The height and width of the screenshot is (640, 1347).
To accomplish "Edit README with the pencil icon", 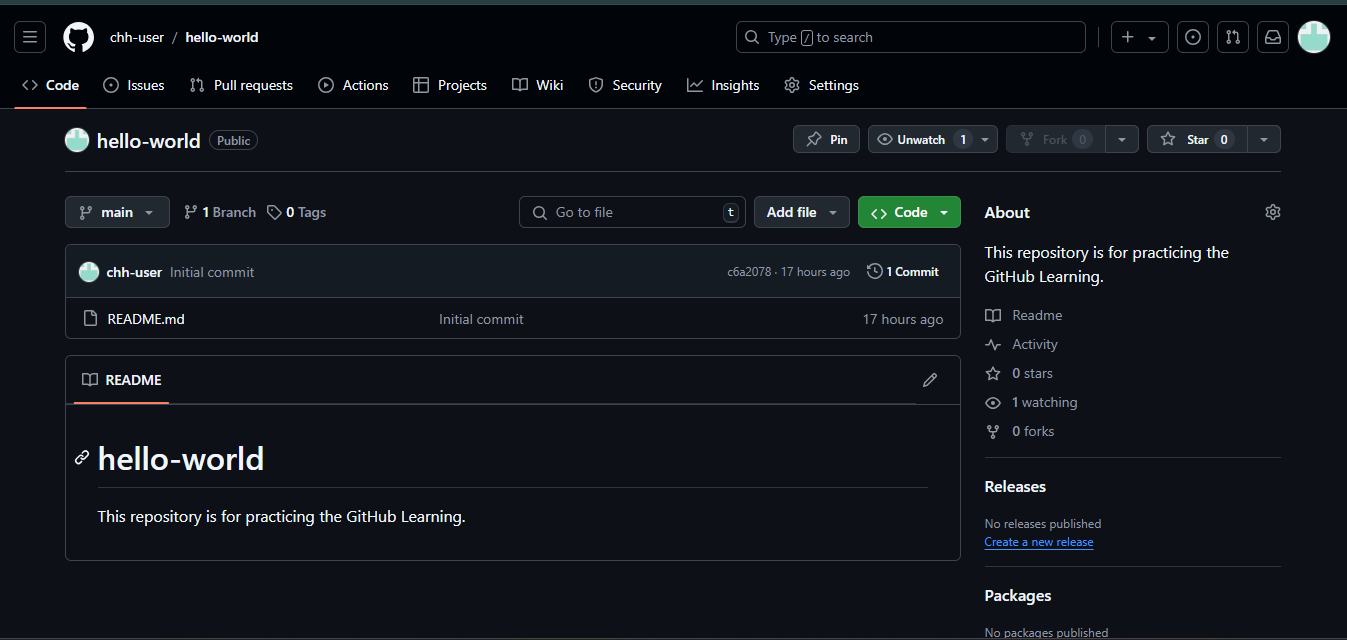I will [930, 380].
